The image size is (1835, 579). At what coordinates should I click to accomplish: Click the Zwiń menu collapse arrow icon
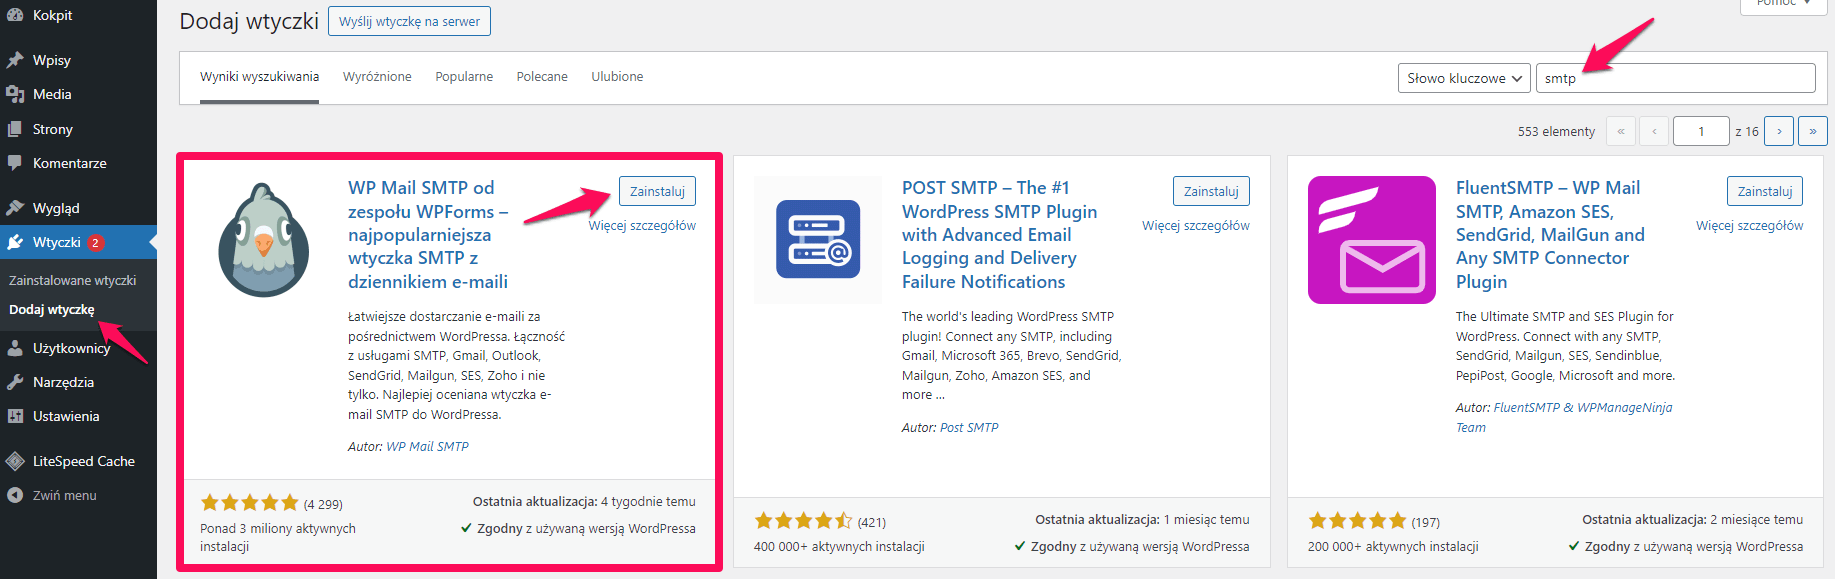(15, 495)
